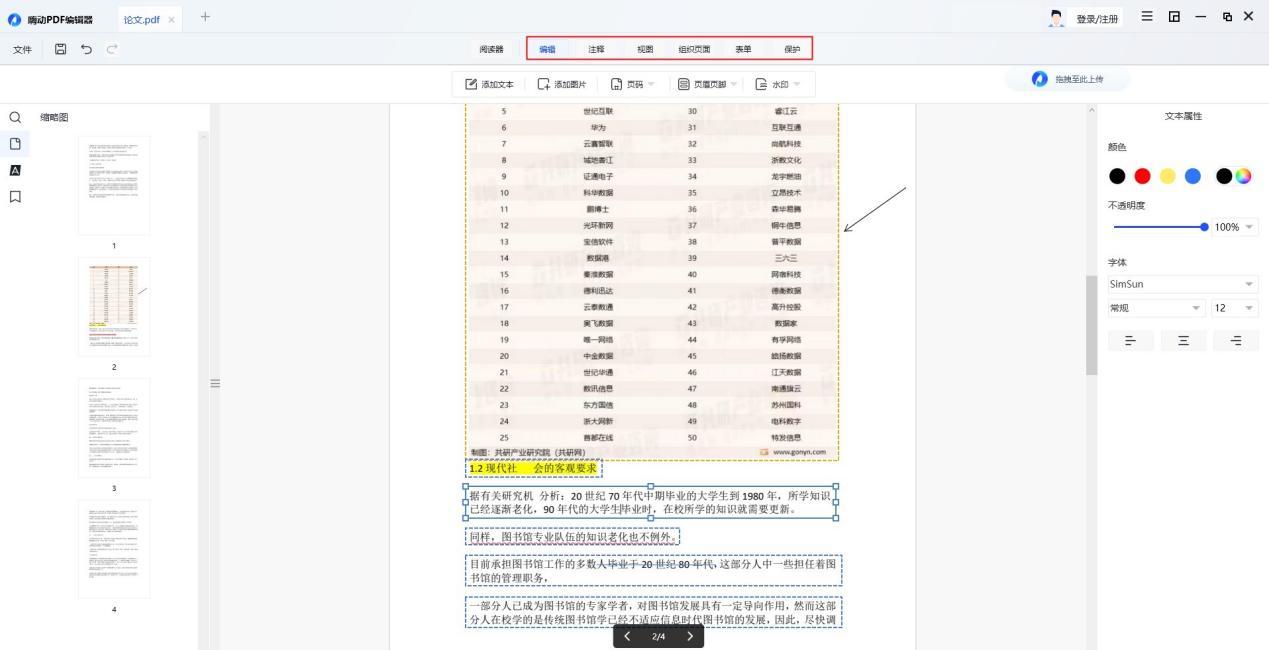
Task: Open the text outline sidebar icon
Action: point(15,170)
